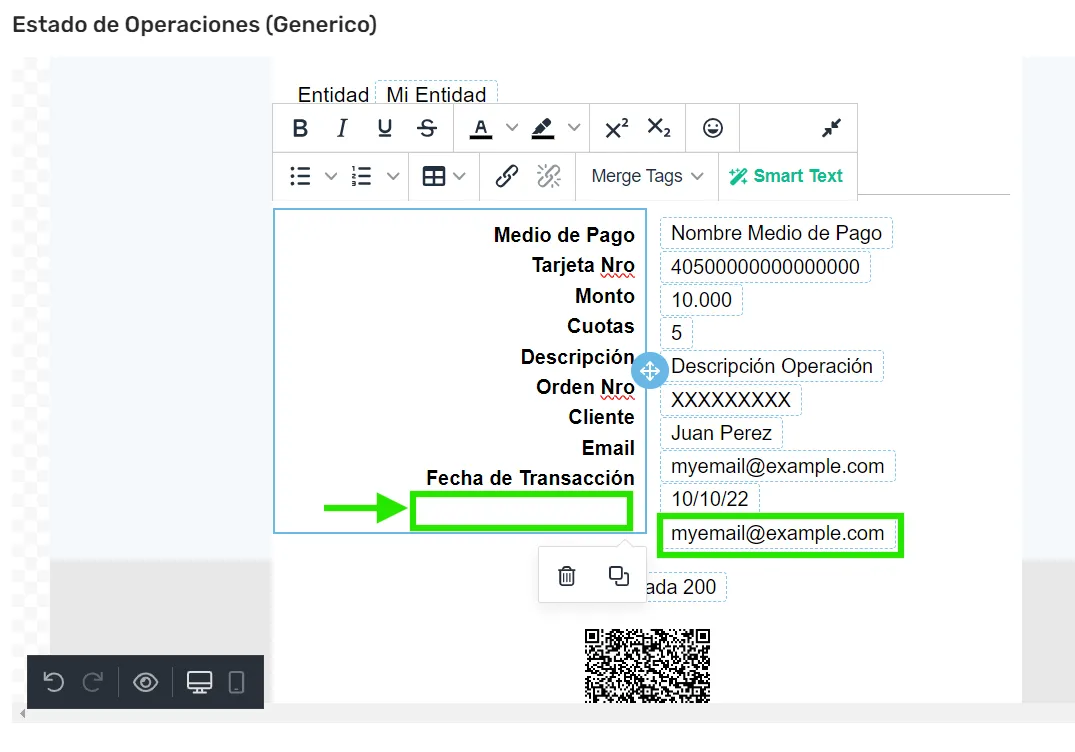1075x752 pixels.
Task: Select the XXXXXXXXX order number value
Action: click(731, 400)
